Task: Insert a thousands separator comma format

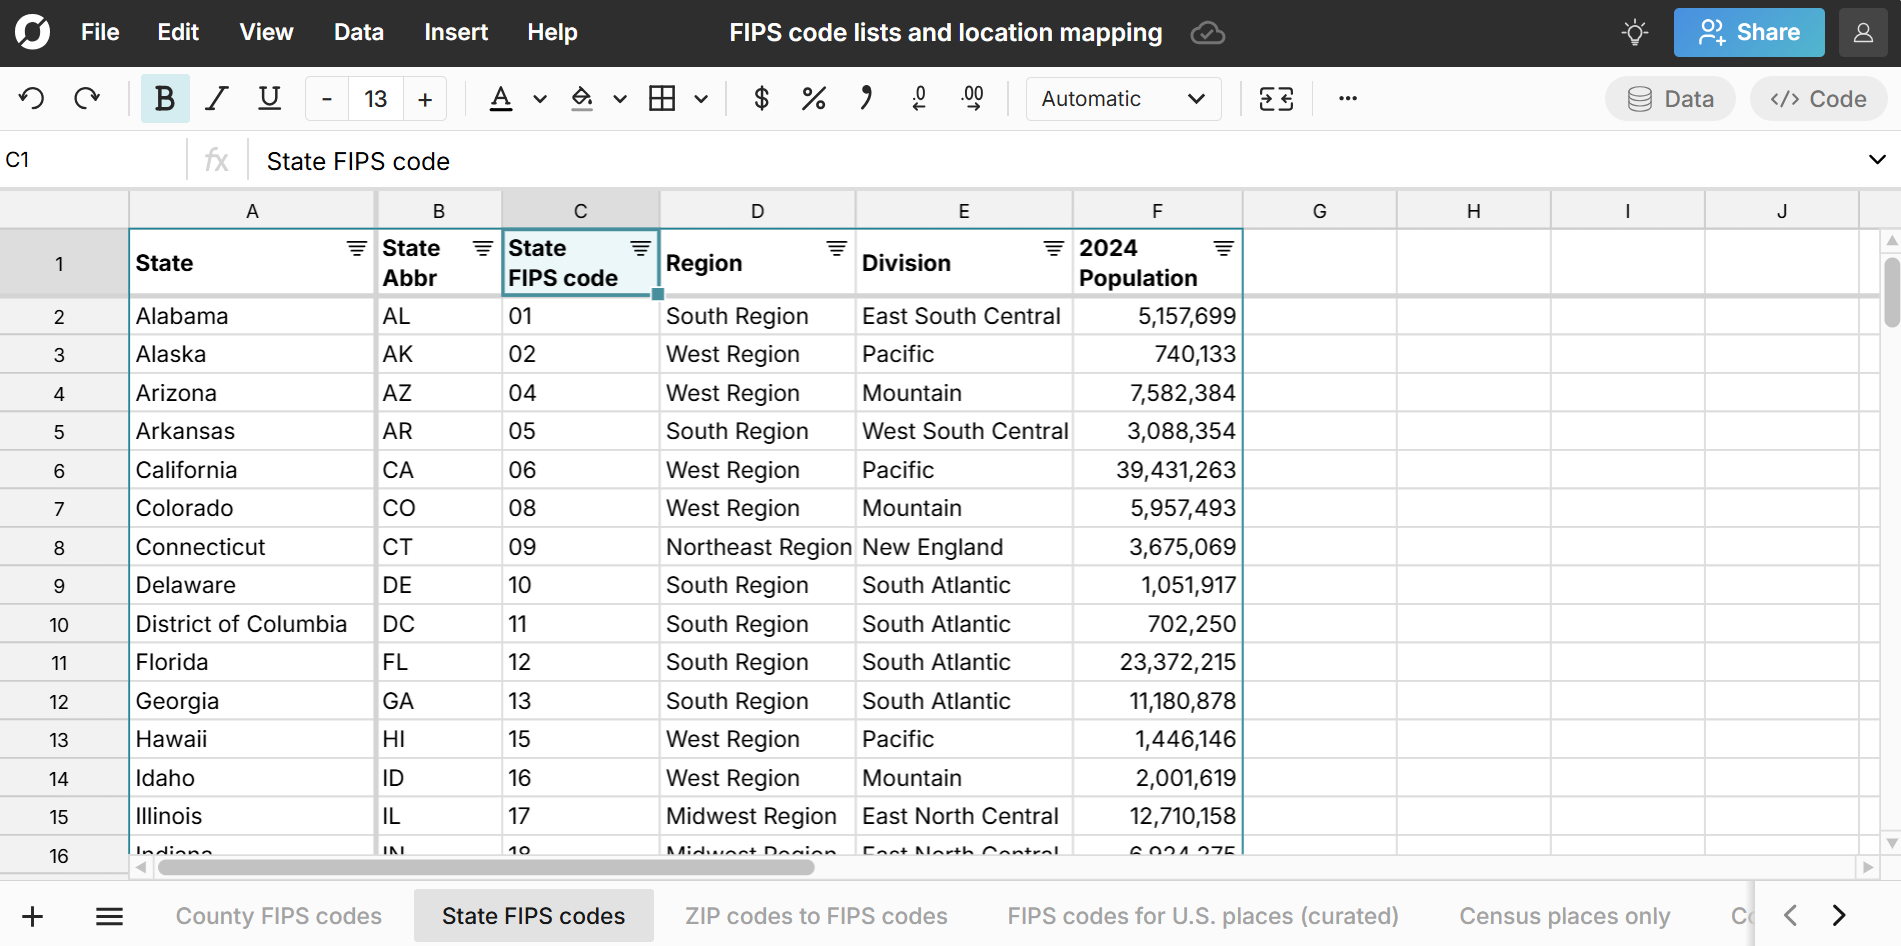Action: (865, 98)
